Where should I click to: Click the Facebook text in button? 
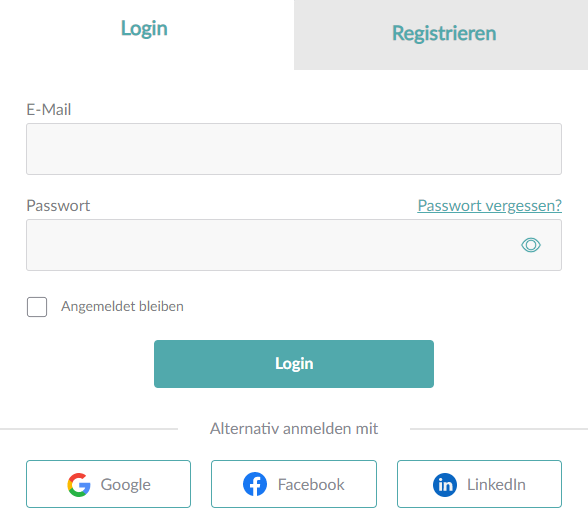pos(311,484)
